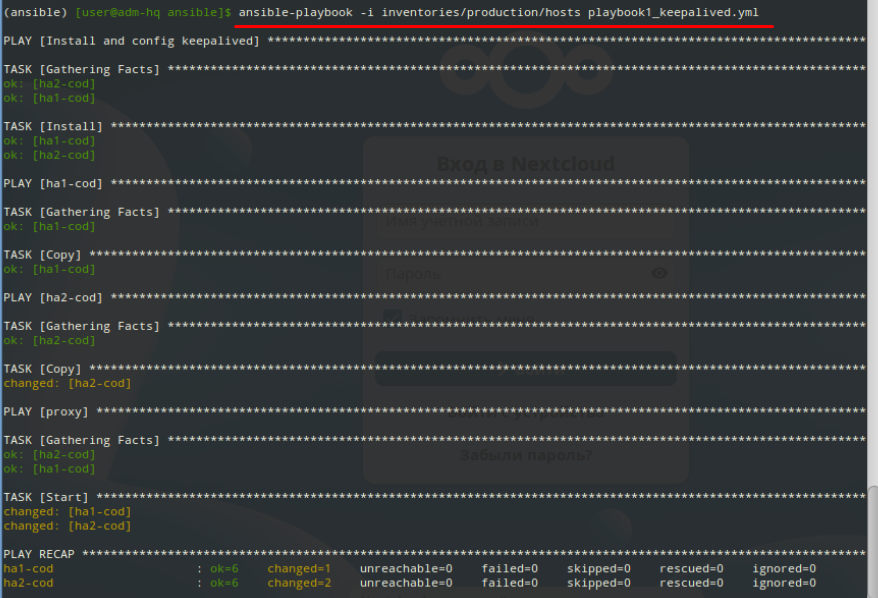Click the Вход в Nextcloud heading
The height and width of the screenshot is (598, 878).
(525, 163)
